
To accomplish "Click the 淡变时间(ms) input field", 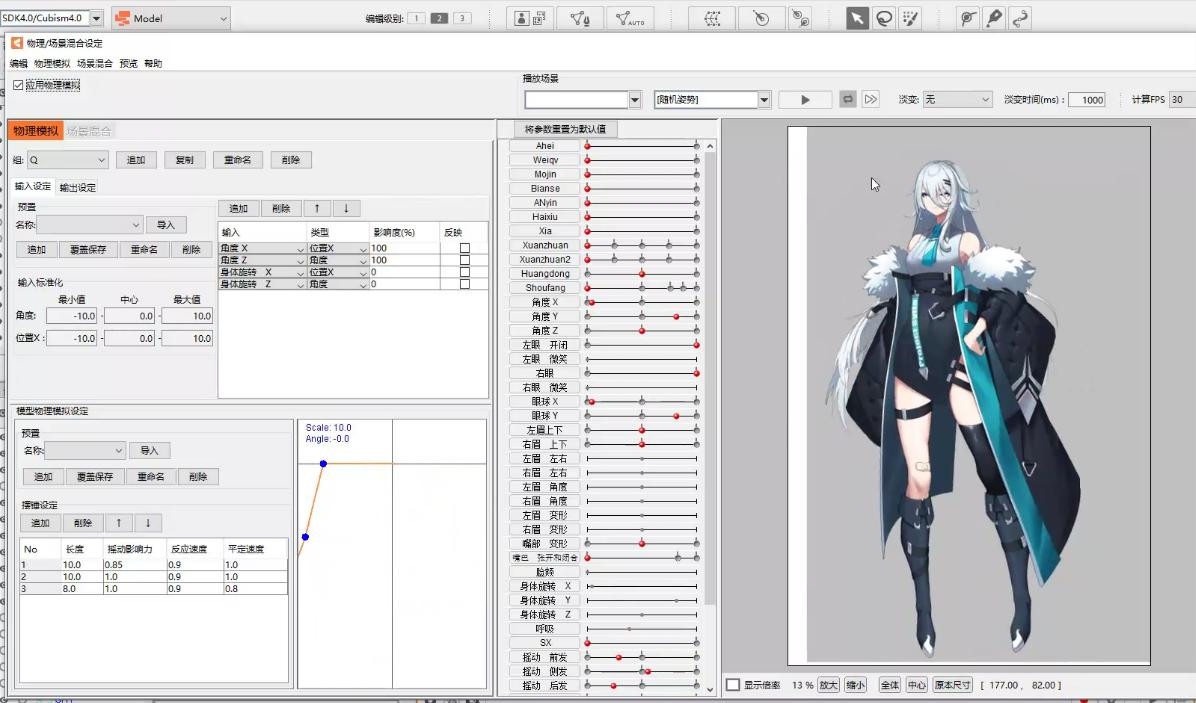I will (1087, 100).
